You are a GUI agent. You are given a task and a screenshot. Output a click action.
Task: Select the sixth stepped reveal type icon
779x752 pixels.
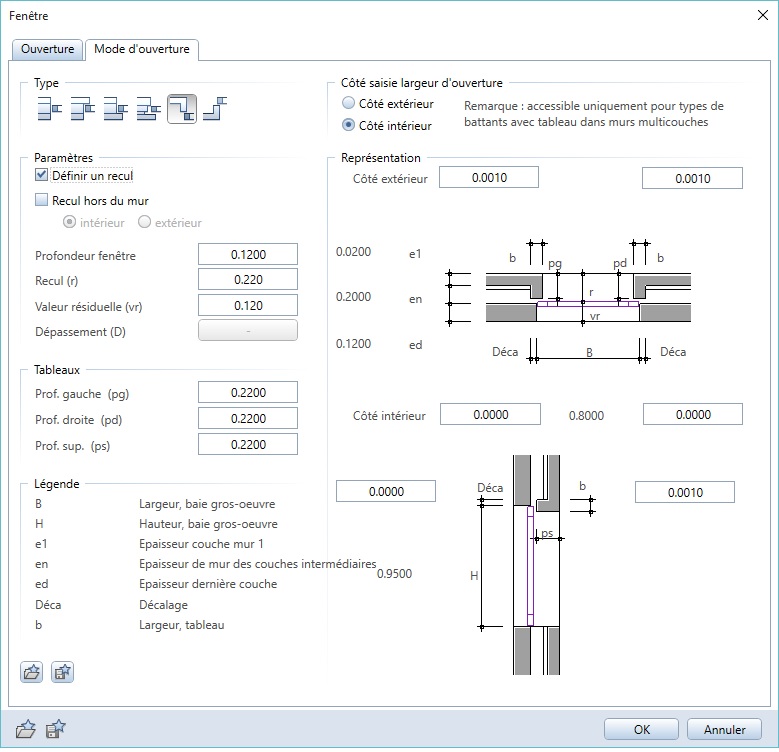coord(215,109)
